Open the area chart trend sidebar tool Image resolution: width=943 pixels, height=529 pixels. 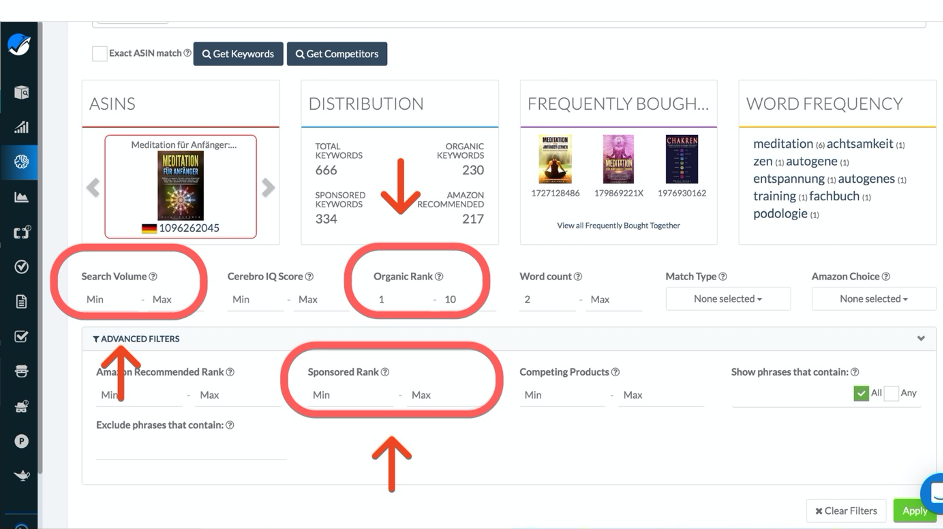point(21,197)
